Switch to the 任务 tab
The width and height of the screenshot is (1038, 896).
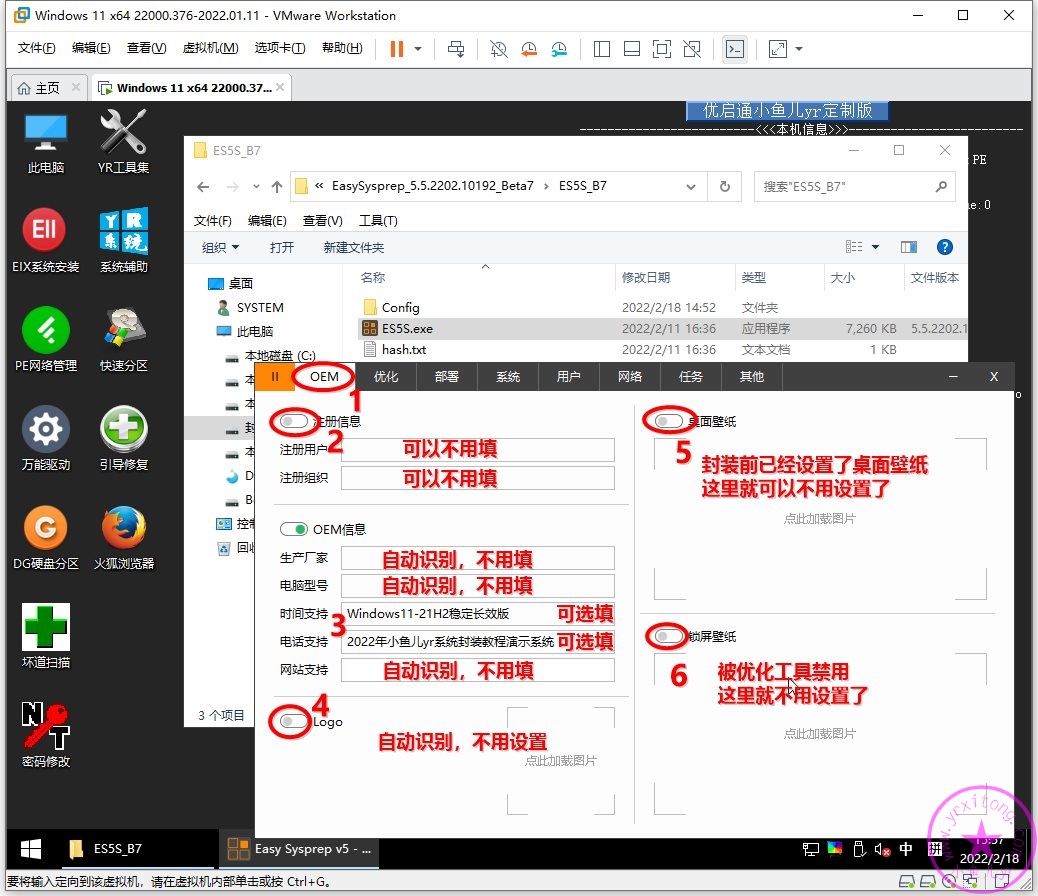click(x=690, y=377)
